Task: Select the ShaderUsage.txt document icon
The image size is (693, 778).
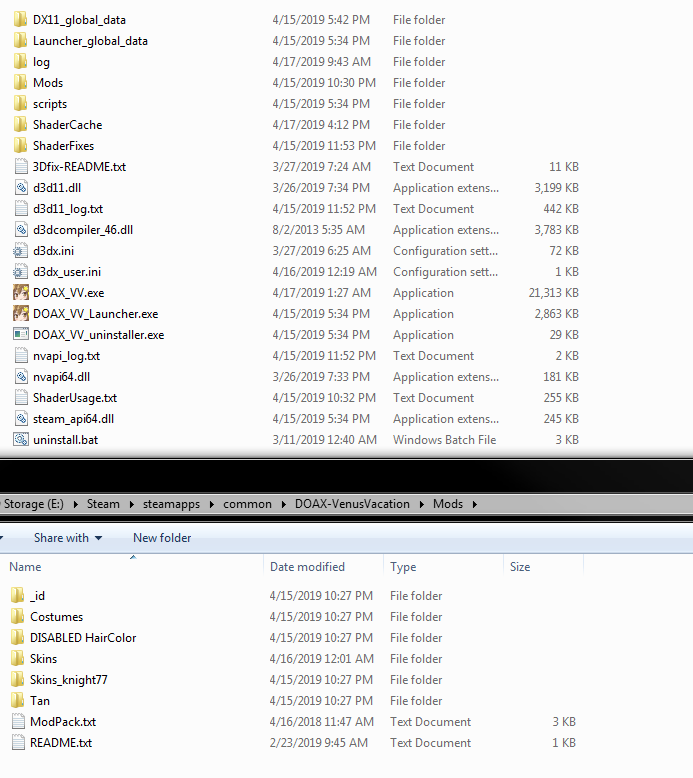Action: click(20, 397)
